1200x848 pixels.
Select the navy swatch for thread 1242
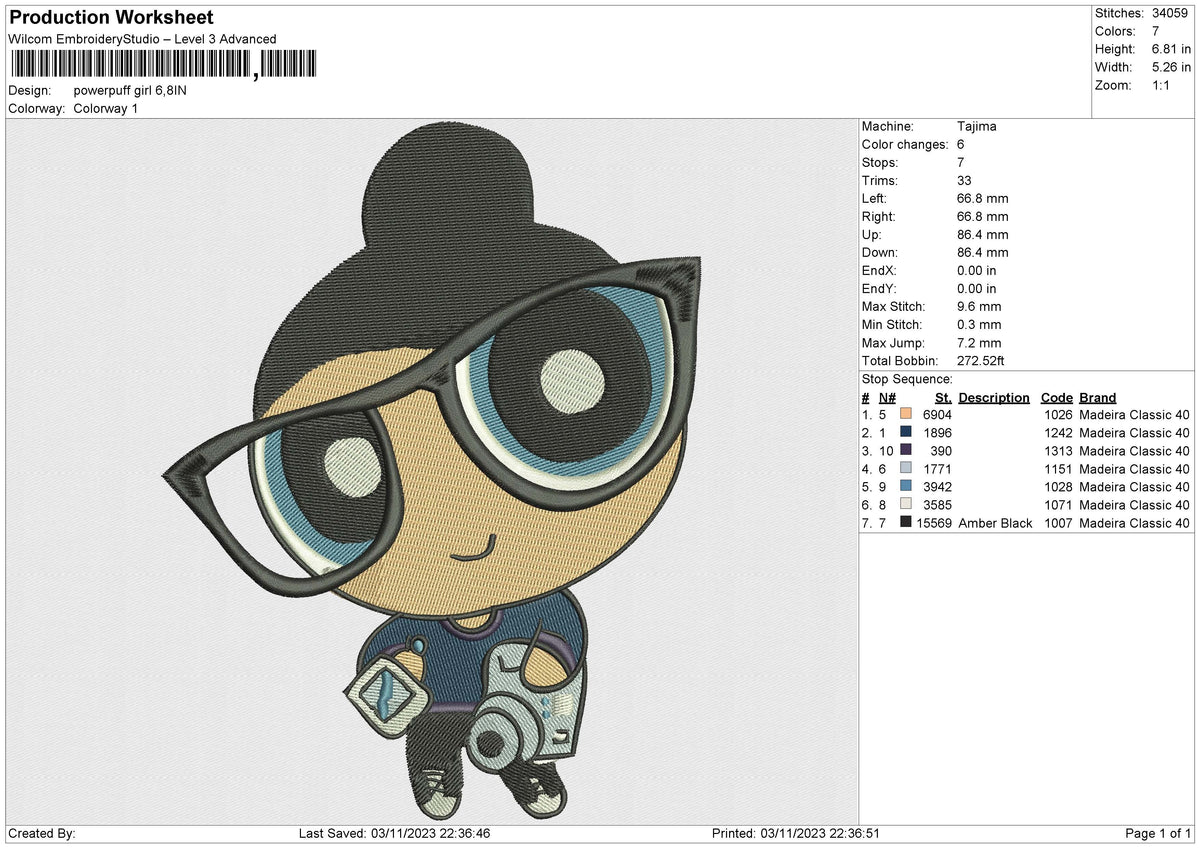[x=906, y=433]
